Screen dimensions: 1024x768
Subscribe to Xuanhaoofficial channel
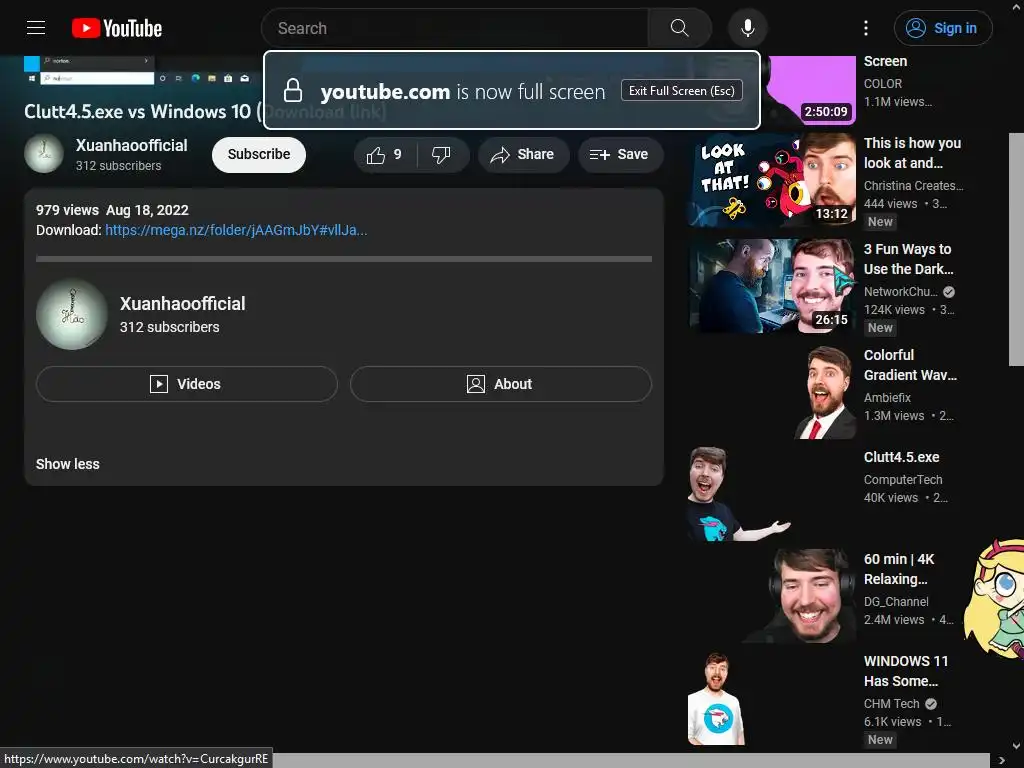point(259,155)
